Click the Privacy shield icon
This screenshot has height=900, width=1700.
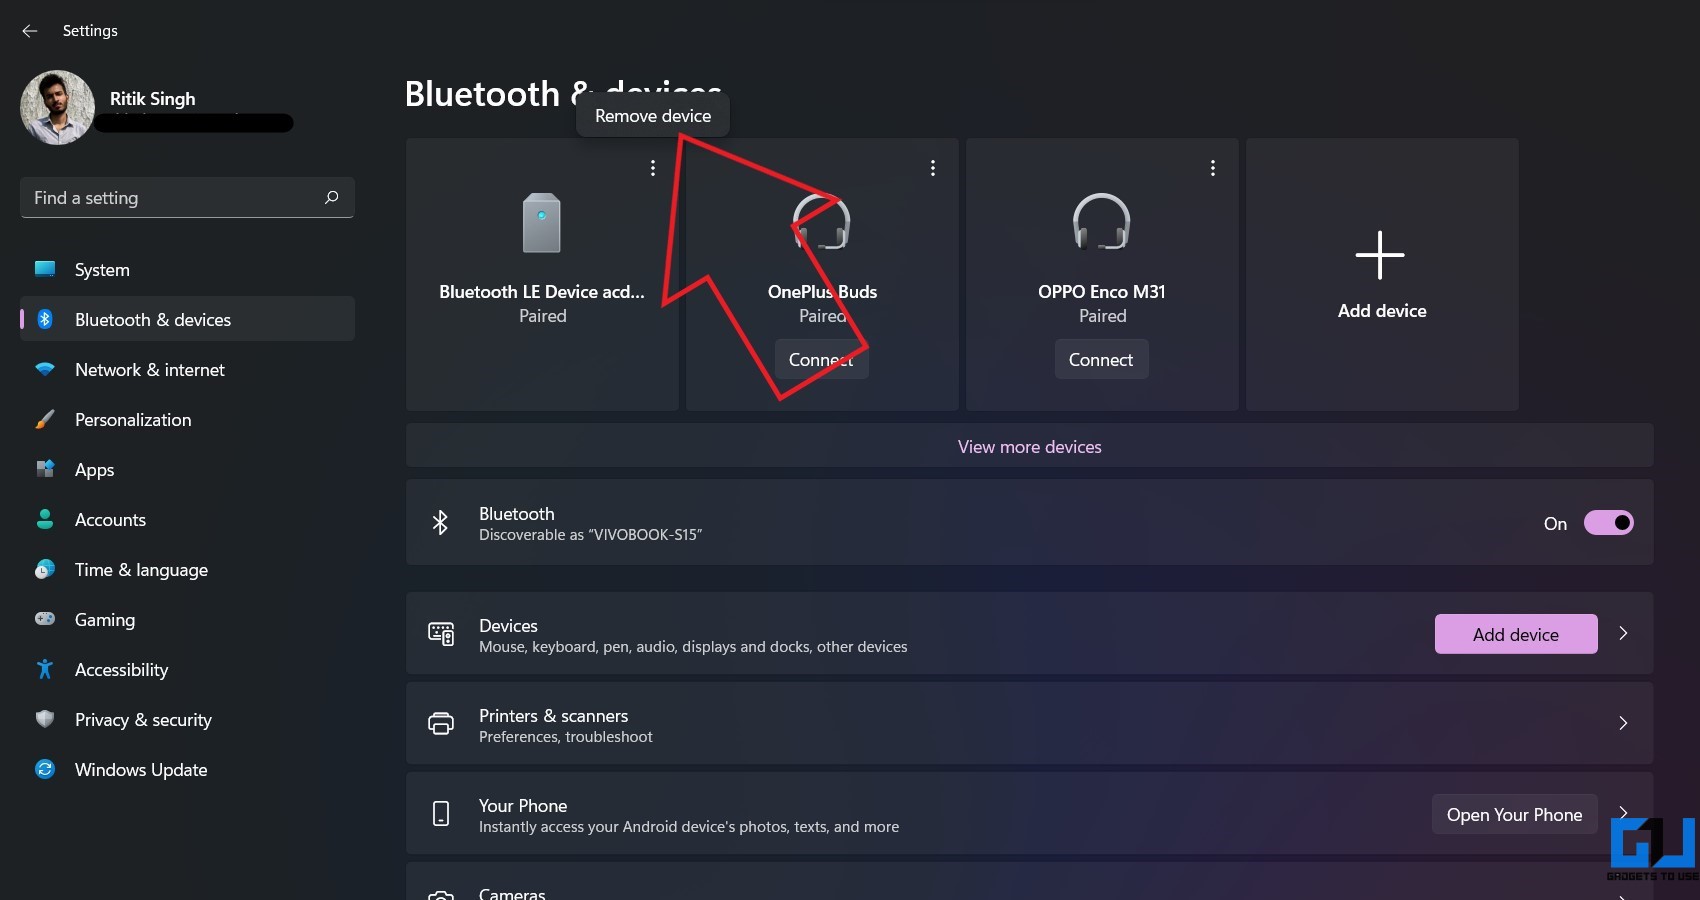(45, 719)
